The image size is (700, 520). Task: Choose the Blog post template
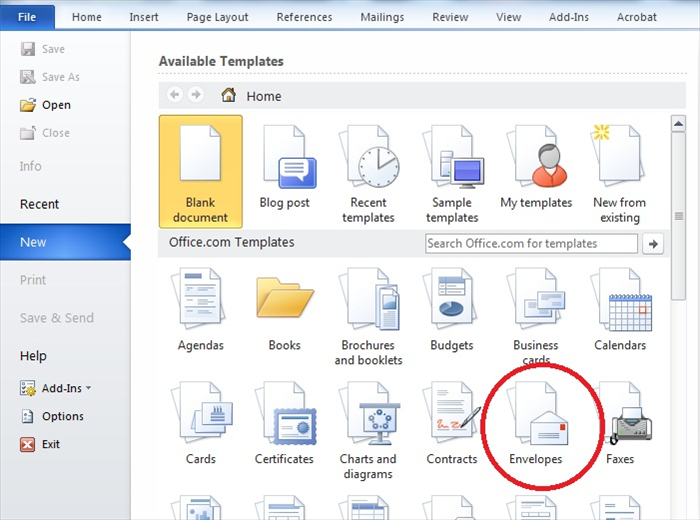284,167
